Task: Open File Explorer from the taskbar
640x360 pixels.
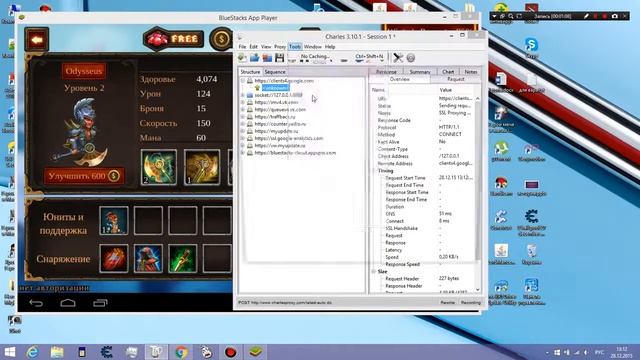Action: (x=57, y=352)
